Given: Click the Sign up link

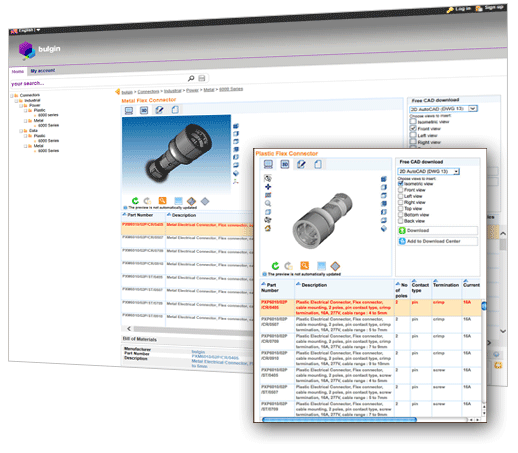Looking at the screenshot, I should [490, 8].
